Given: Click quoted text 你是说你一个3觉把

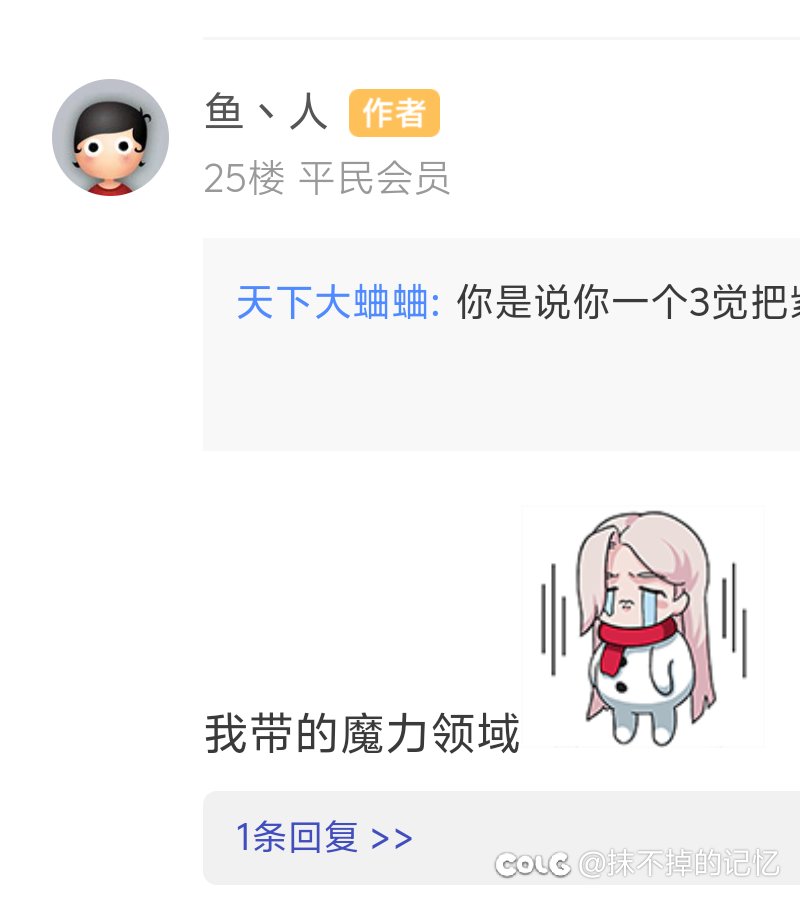Looking at the screenshot, I should coord(628,302).
